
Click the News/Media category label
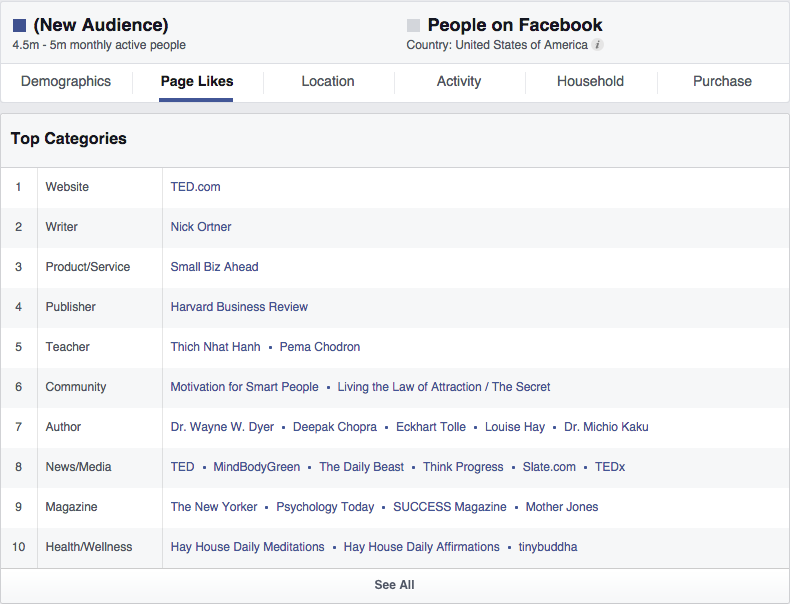tap(78, 467)
